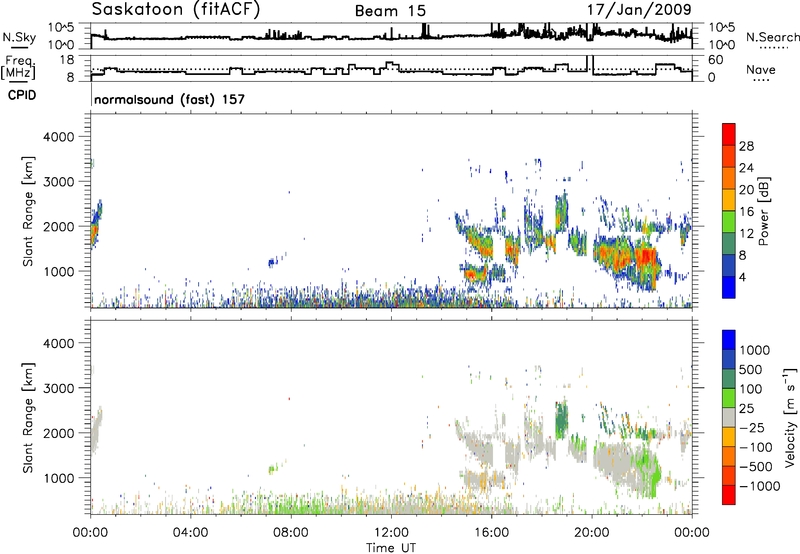This screenshot has height=554, width=800.
Task: Click the "20" label on the power scale
Action: [746, 190]
